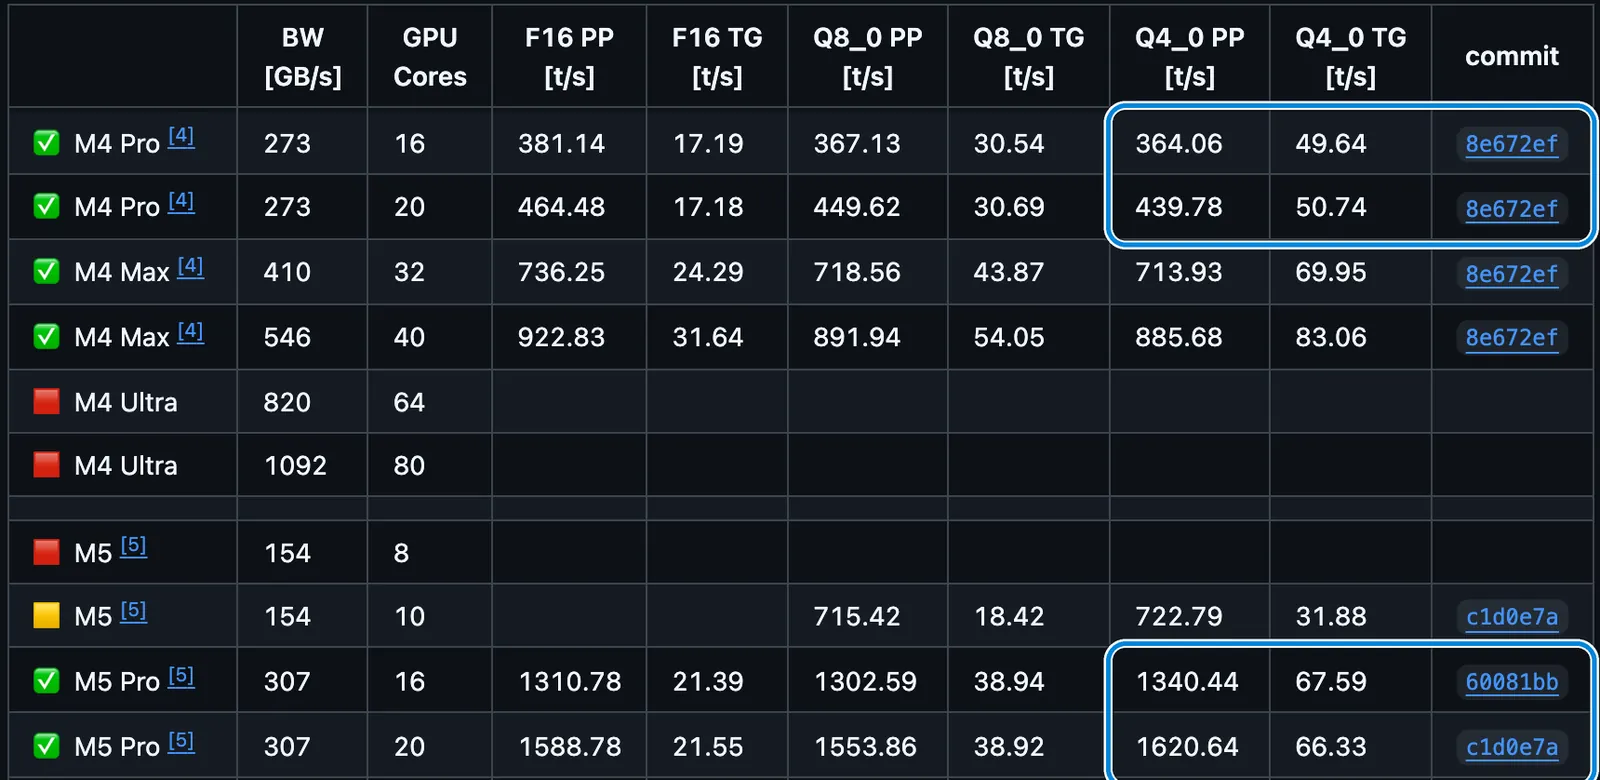Open commit 60081bb for M5 Pro 16-core
Image resolution: width=1600 pixels, height=780 pixels.
pyautogui.click(x=1511, y=682)
